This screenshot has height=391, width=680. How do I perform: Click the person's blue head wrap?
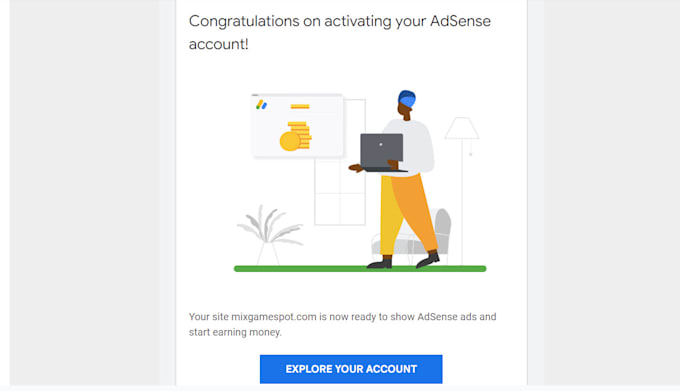pyautogui.click(x=407, y=99)
